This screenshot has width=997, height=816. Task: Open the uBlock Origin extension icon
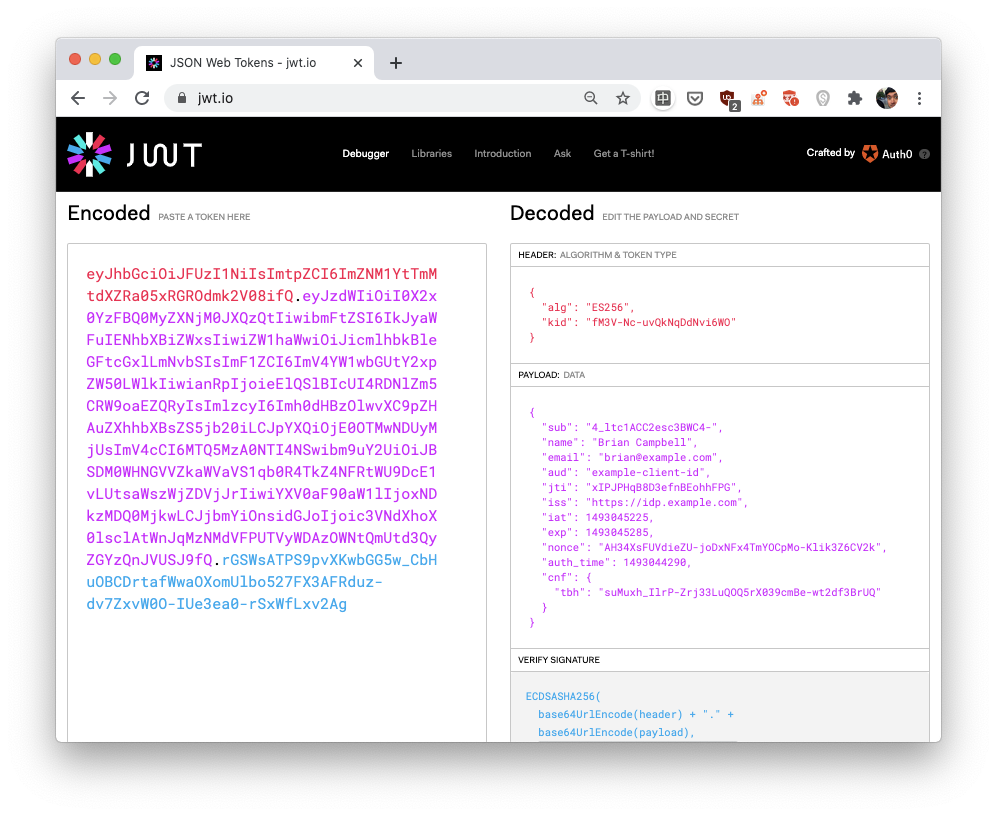[x=727, y=98]
